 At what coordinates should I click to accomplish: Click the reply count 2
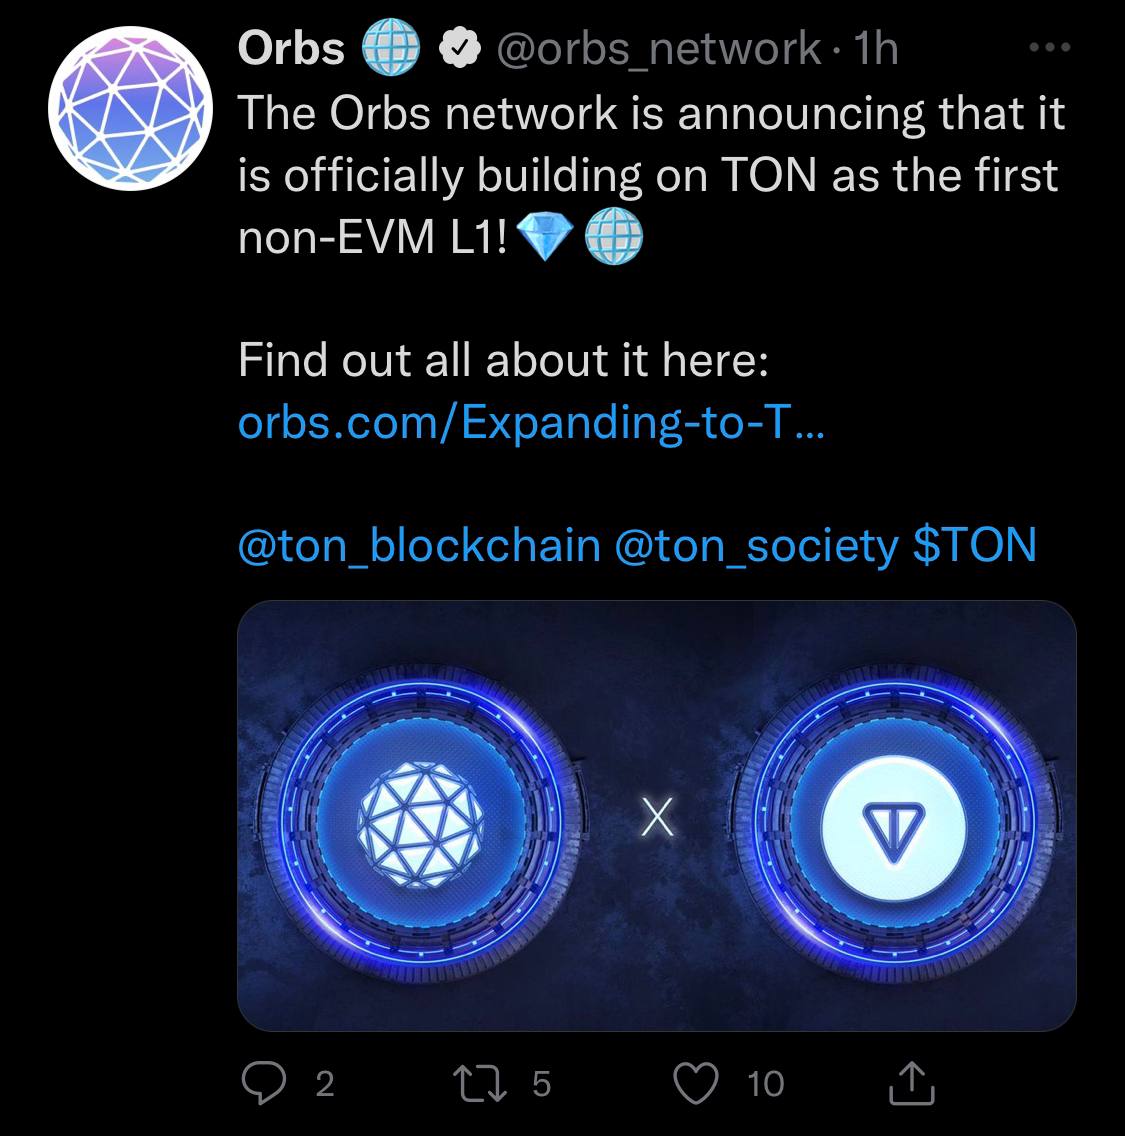point(325,1084)
